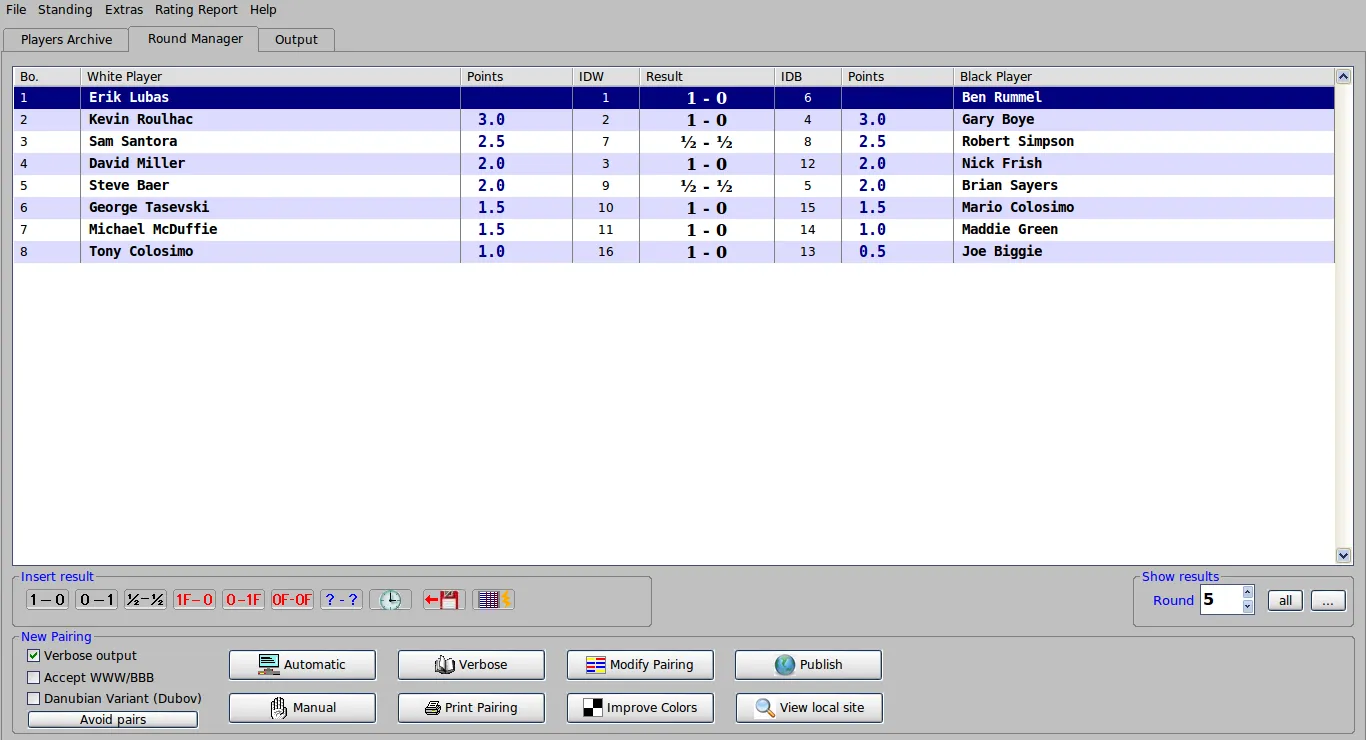The width and height of the screenshot is (1366, 740).
Task: Insert a 0-1 black win result
Action: click(x=96, y=600)
